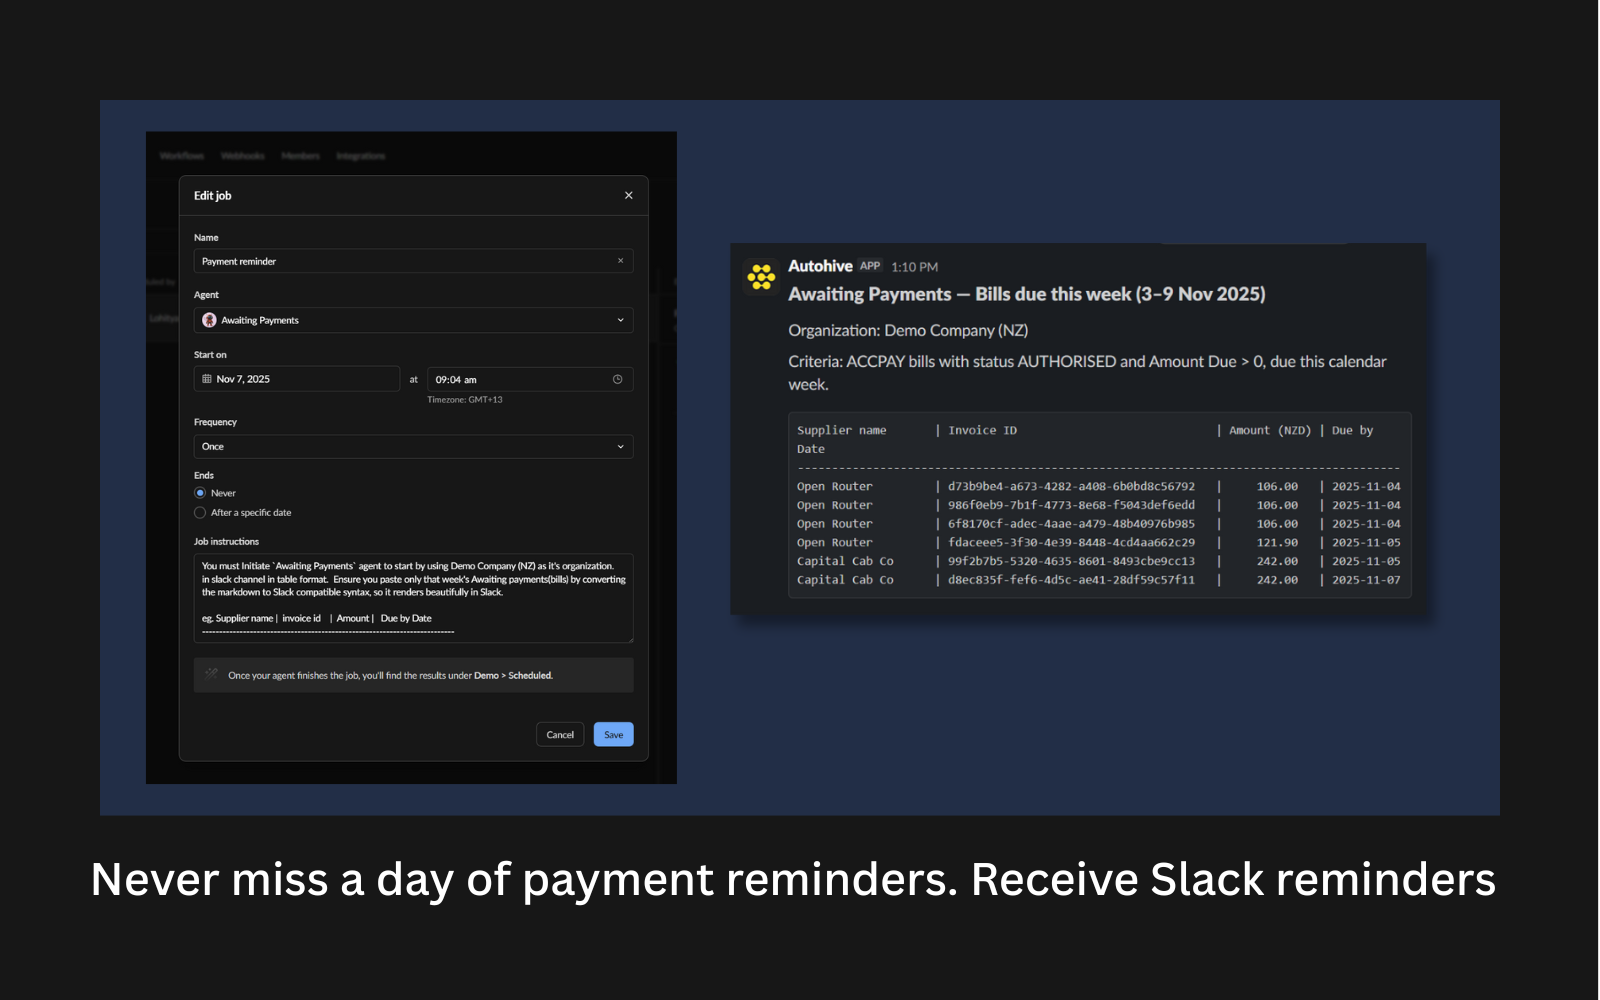The image size is (1600, 1000).
Task: Click the 'Invoice ID' table header
Action: coord(982,430)
